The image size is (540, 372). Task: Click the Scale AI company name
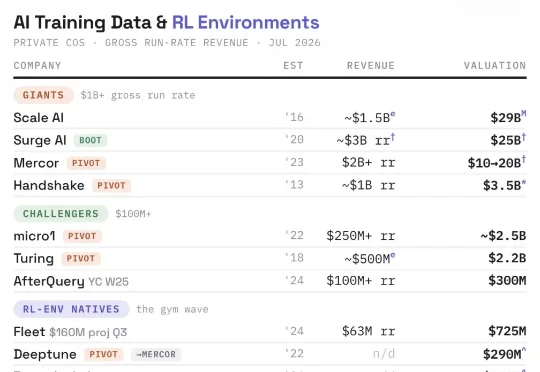pos(39,118)
